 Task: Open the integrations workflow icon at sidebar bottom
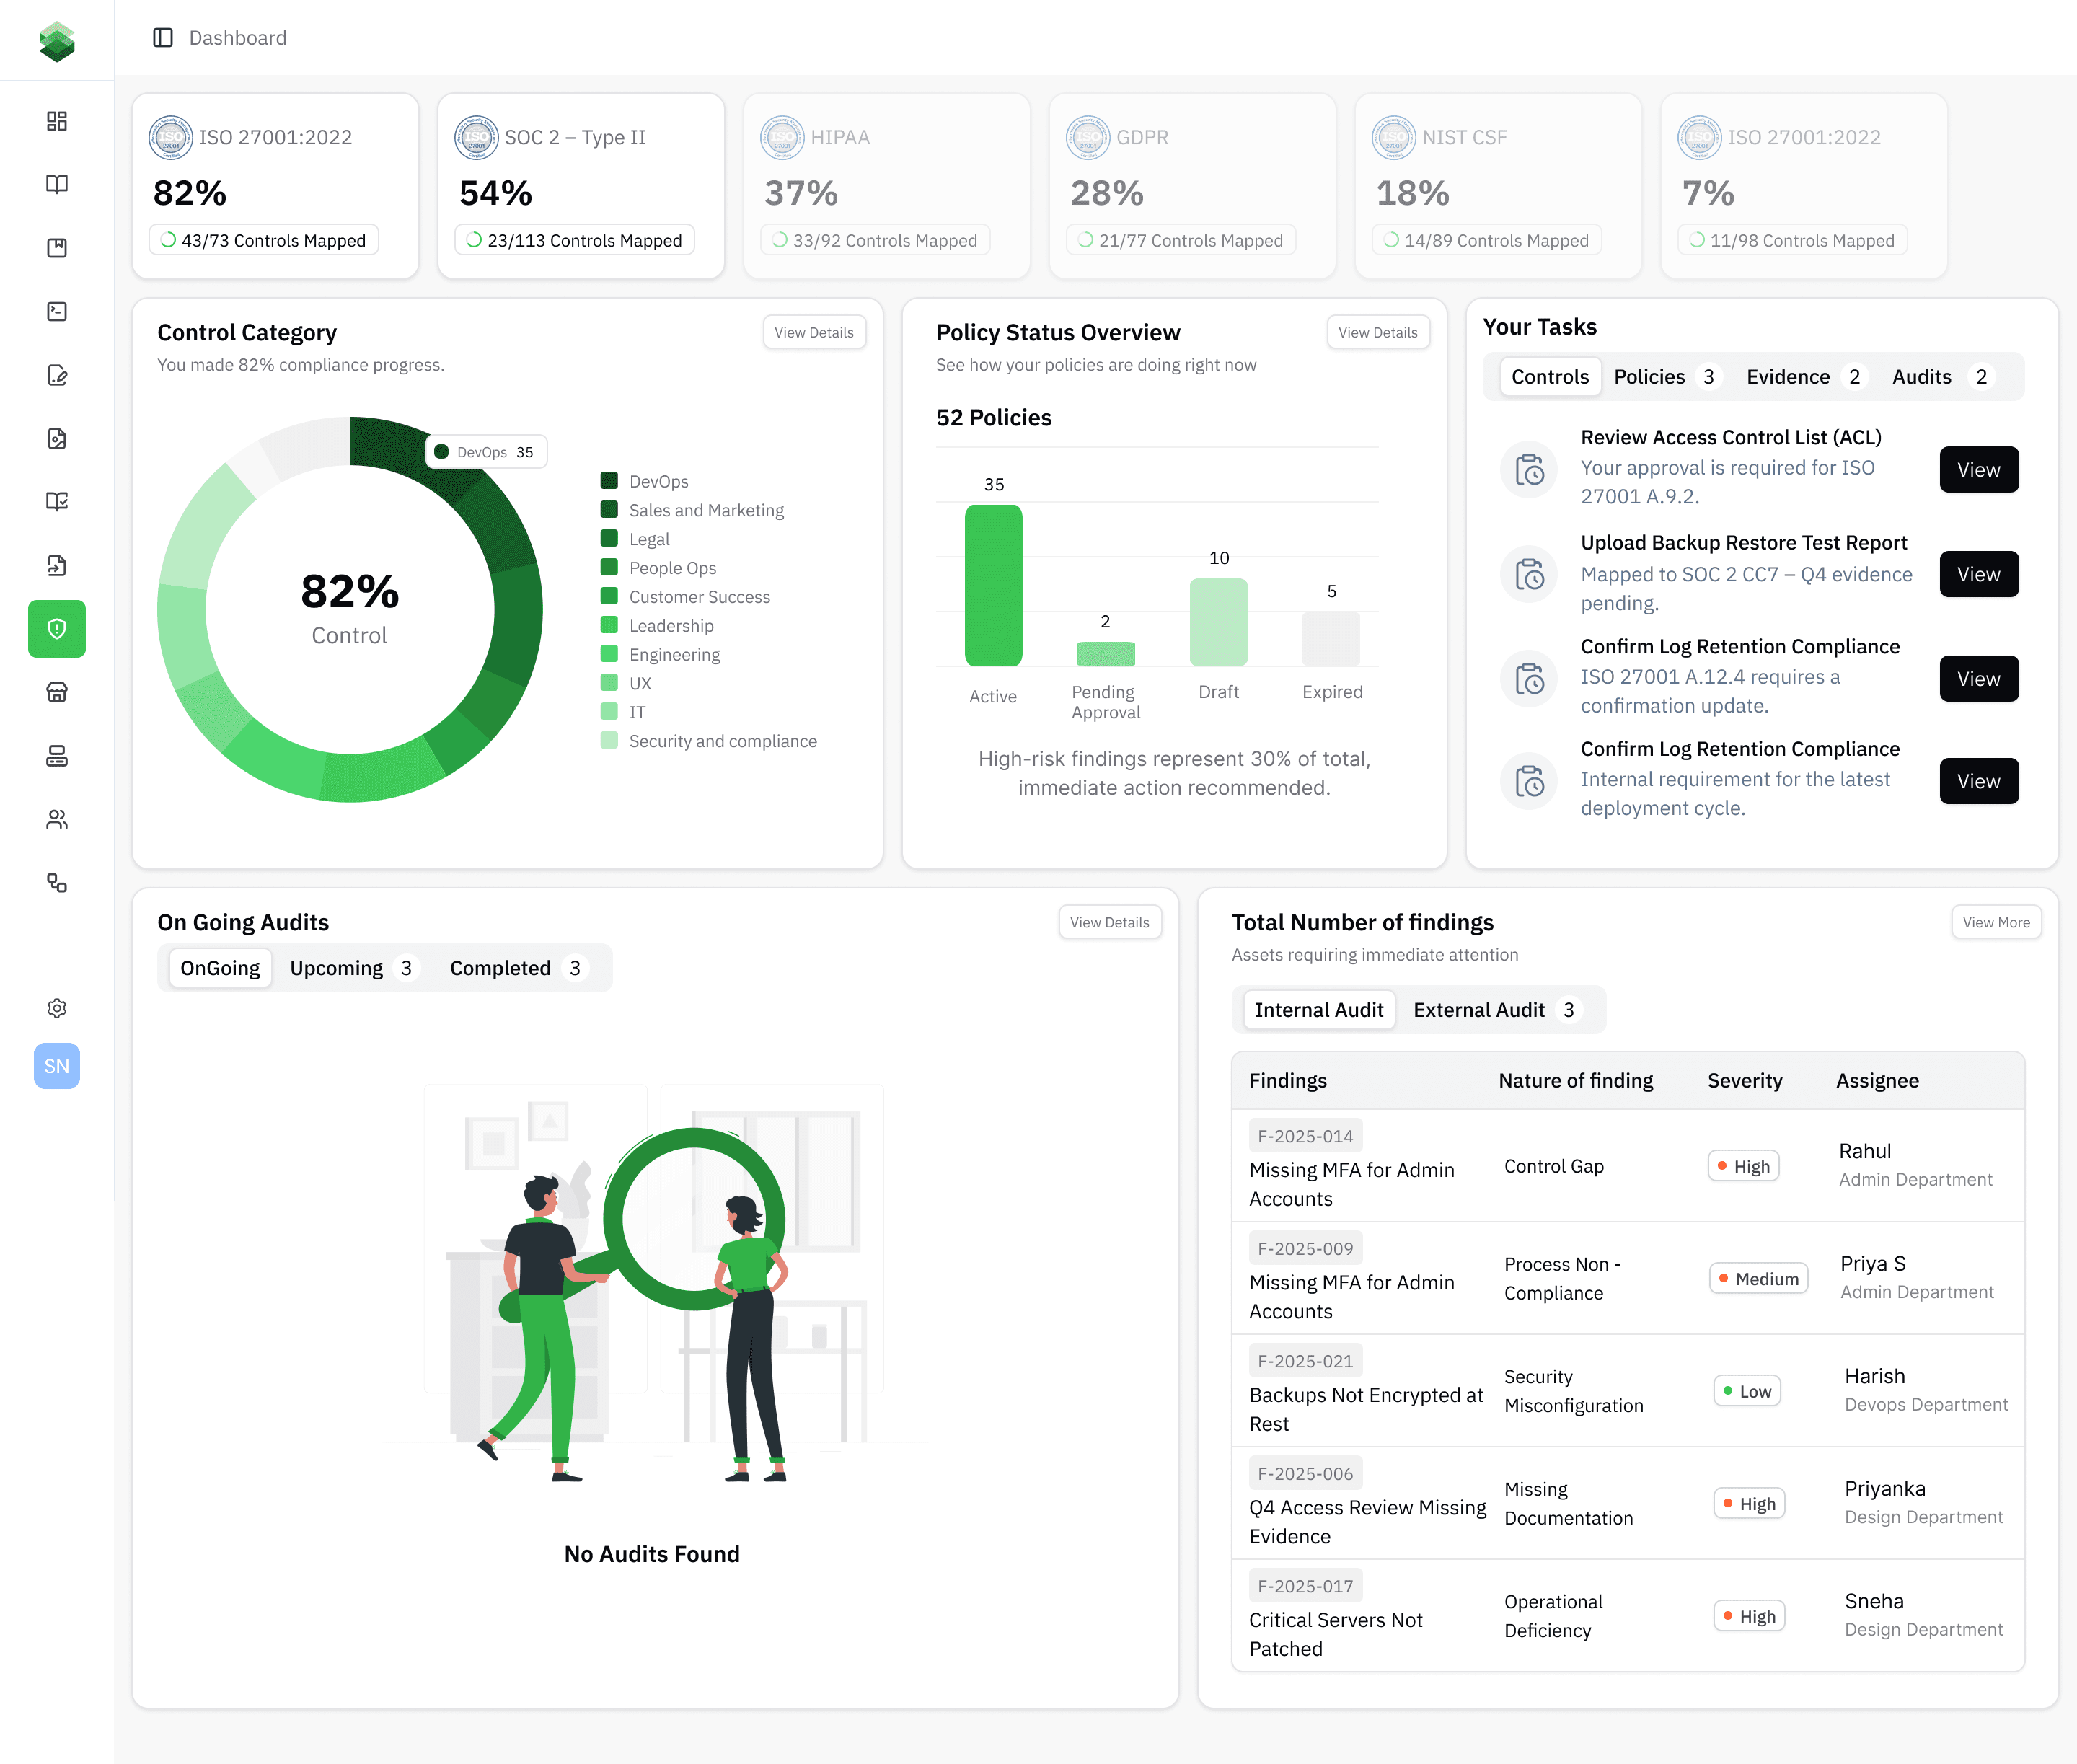click(x=57, y=883)
